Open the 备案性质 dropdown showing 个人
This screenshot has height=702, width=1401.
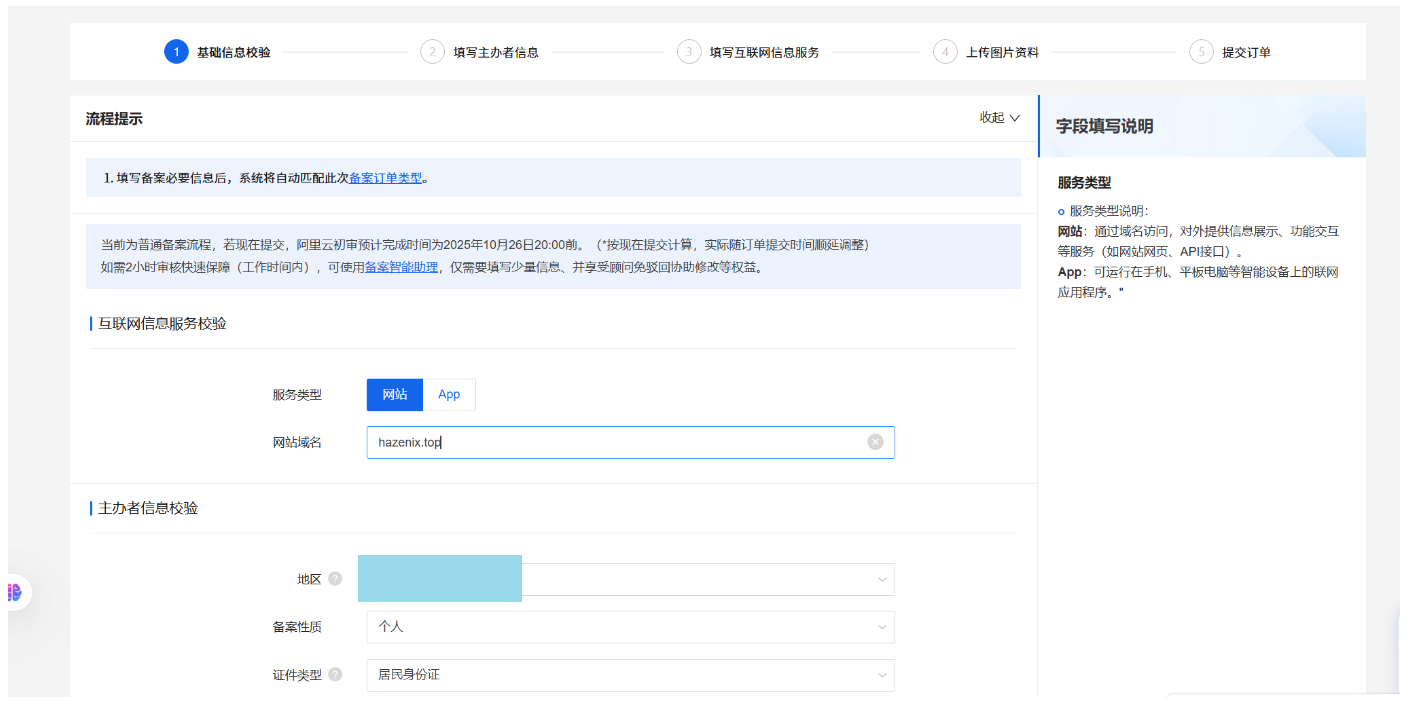click(630, 627)
